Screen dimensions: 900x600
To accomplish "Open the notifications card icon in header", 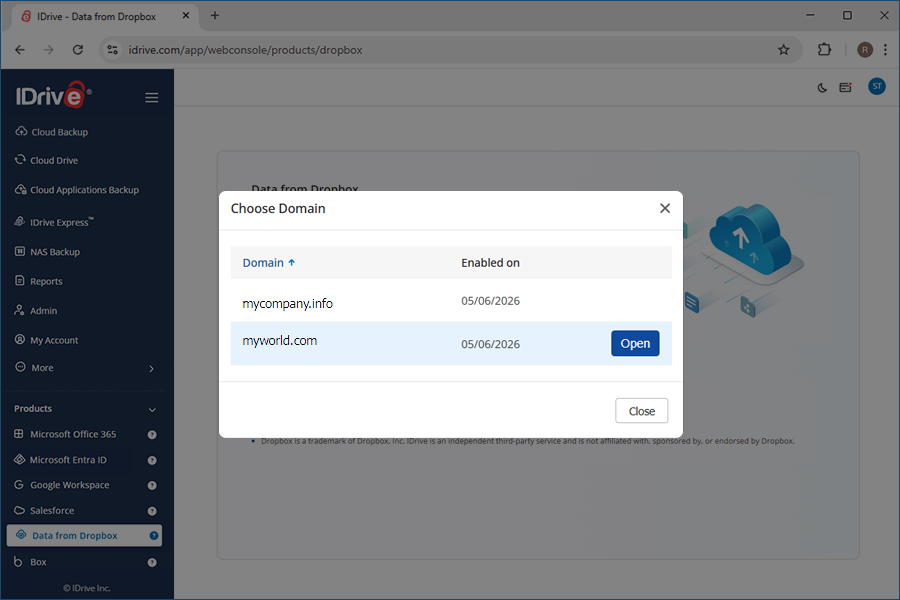I will 845,87.
